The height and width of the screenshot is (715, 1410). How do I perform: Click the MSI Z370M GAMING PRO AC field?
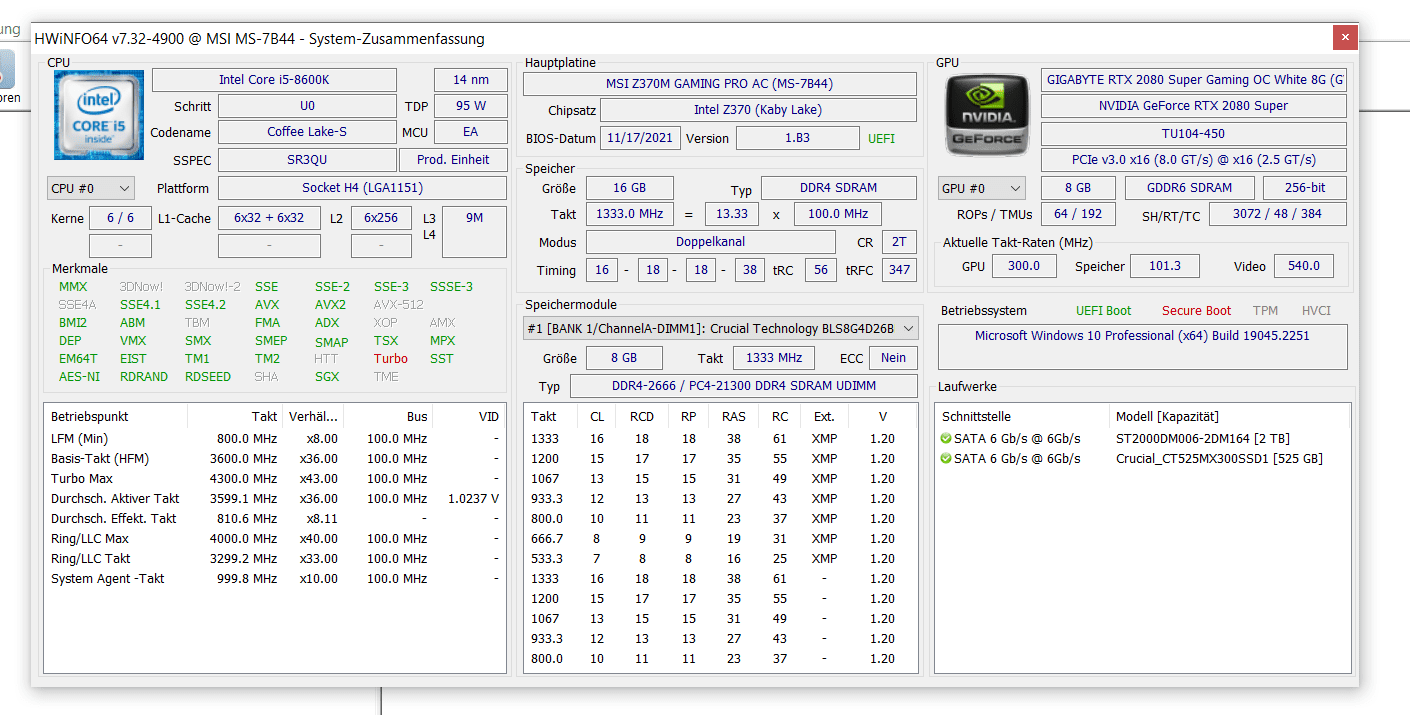719,84
